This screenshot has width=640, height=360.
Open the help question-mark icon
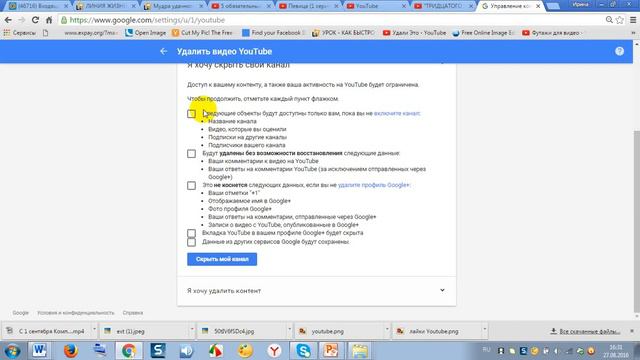(x=619, y=51)
